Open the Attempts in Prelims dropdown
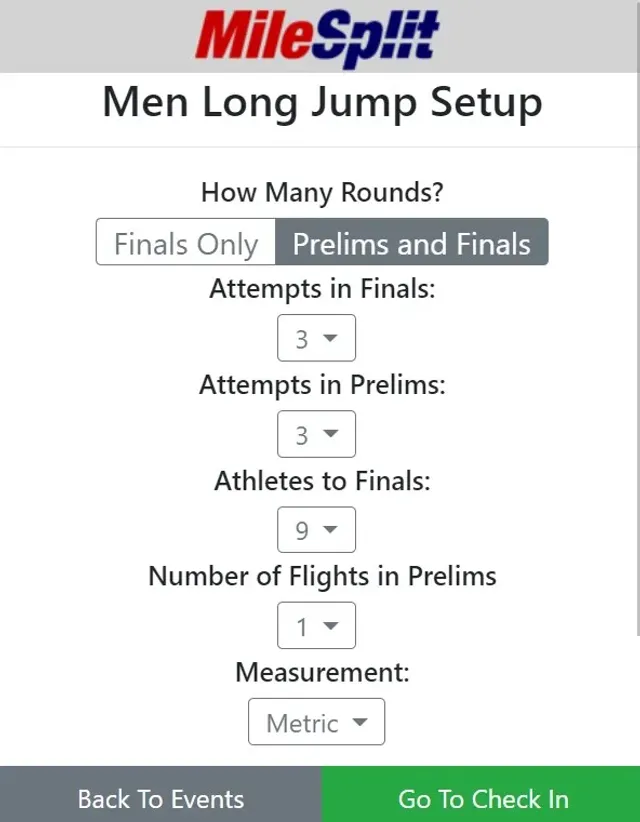The image size is (640, 822). [x=317, y=434]
